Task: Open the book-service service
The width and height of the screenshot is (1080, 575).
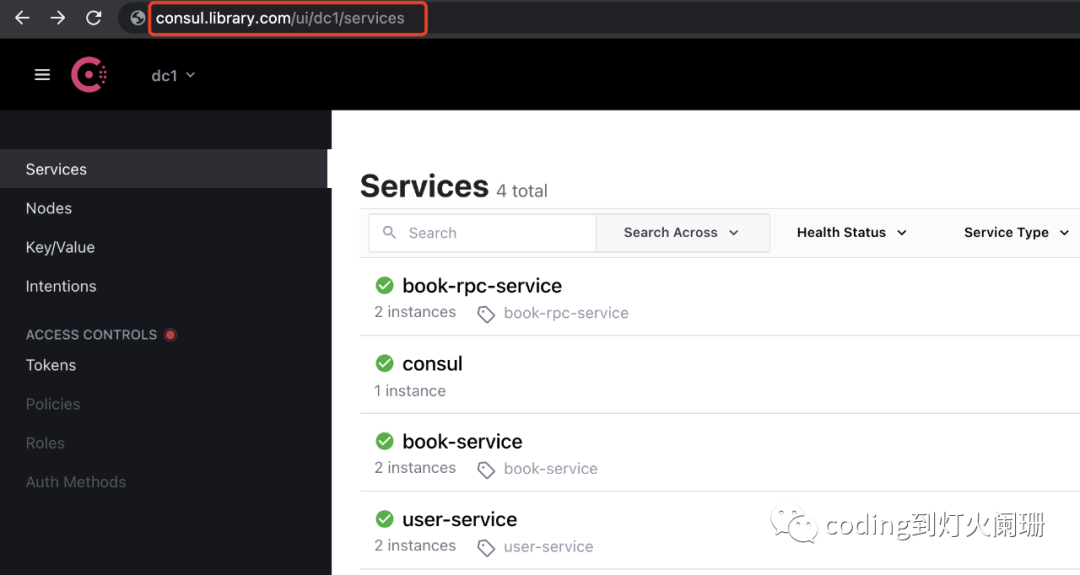Action: (x=462, y=441)
